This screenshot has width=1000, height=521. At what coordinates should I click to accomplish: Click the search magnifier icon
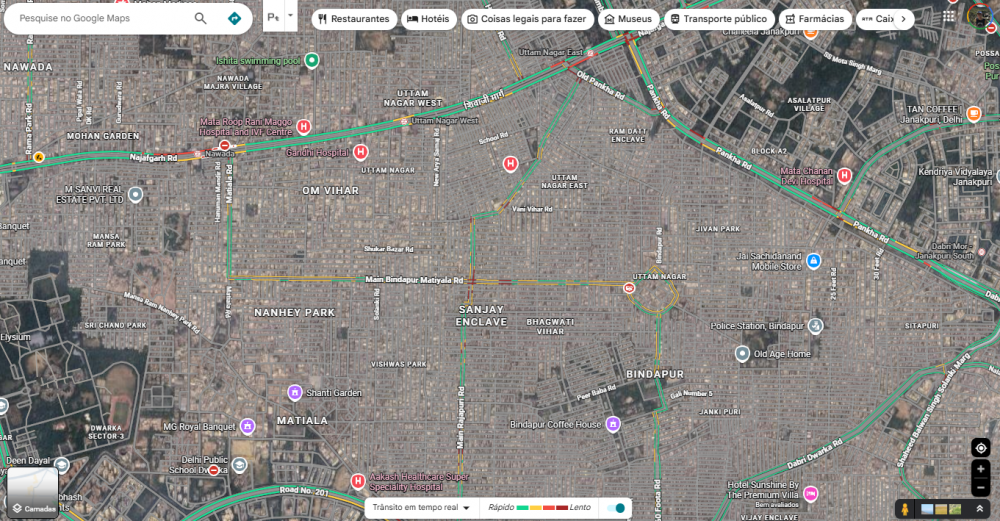pos(200,18)
